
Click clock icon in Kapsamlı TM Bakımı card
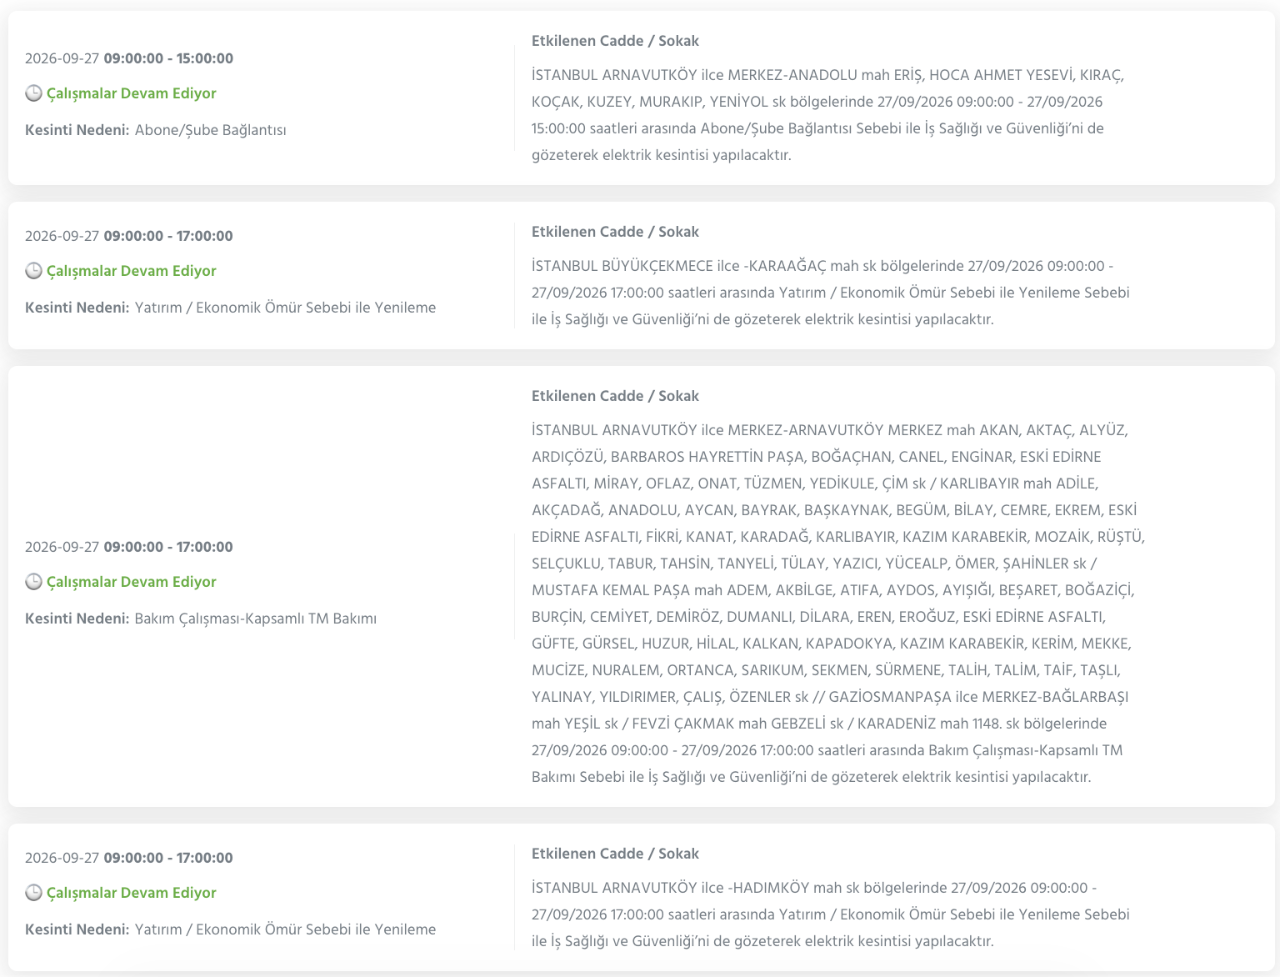coord(34,582)
